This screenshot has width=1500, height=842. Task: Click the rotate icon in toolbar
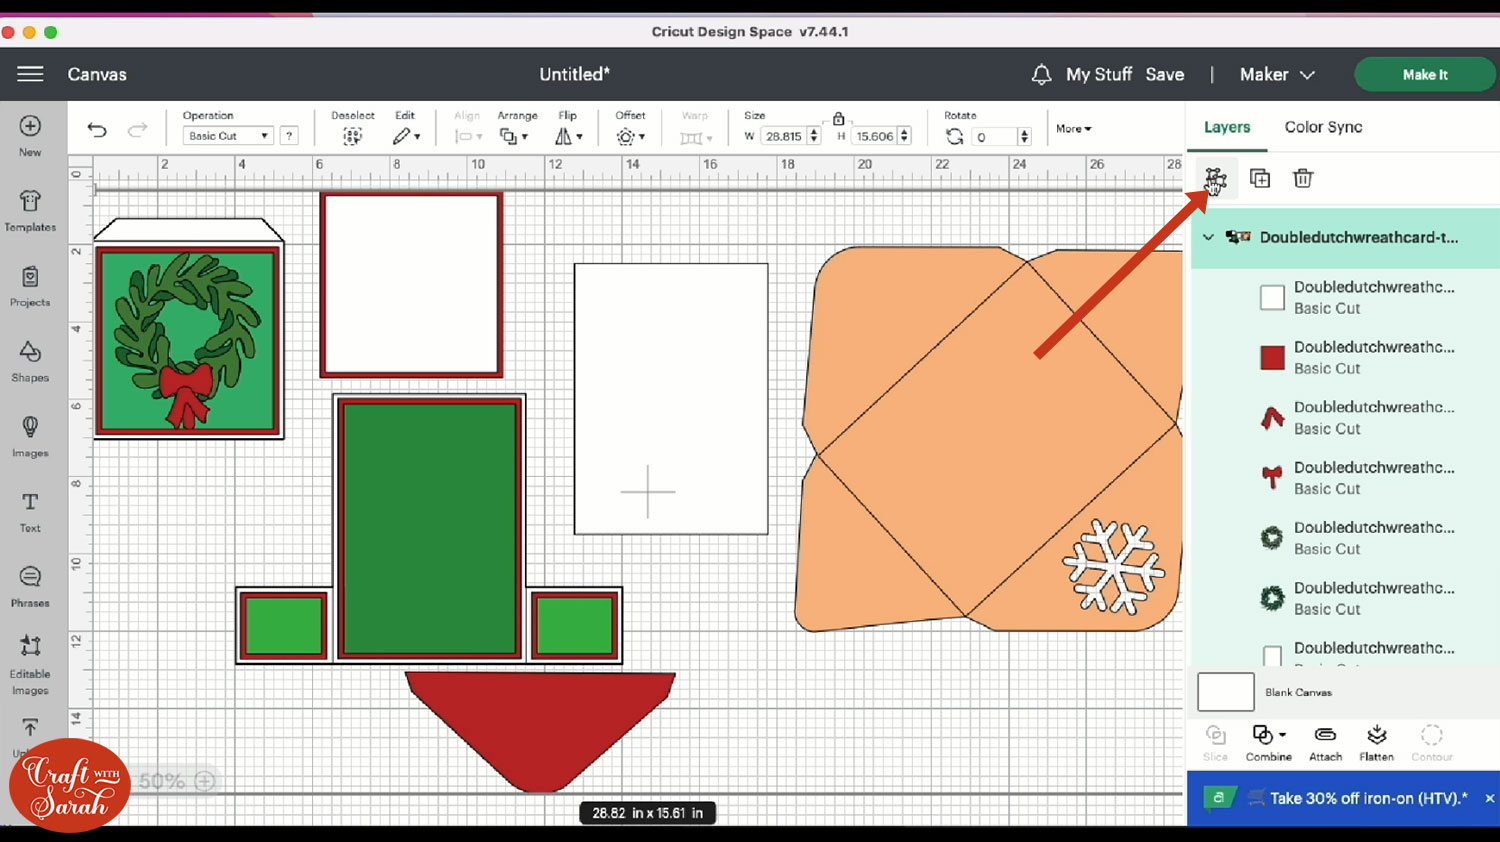955,136
